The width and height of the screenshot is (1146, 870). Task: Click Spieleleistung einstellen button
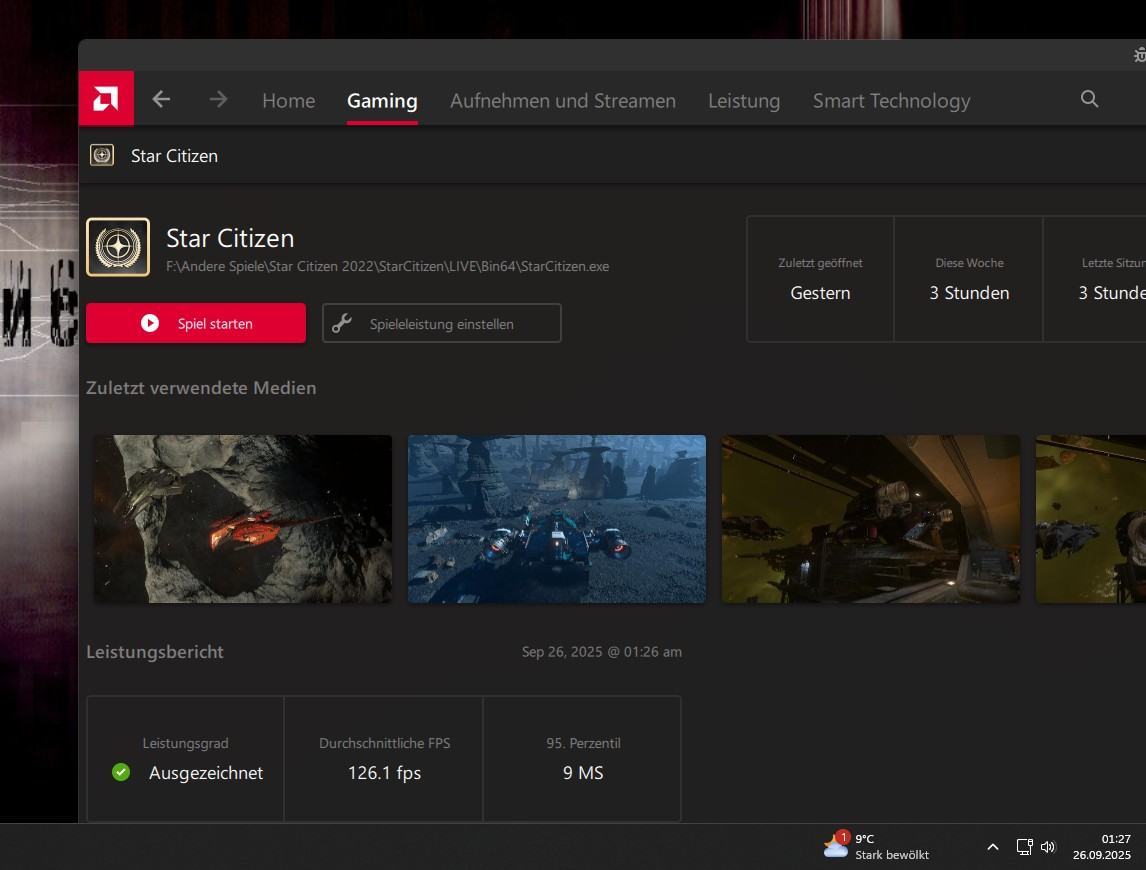click(441, 323)
